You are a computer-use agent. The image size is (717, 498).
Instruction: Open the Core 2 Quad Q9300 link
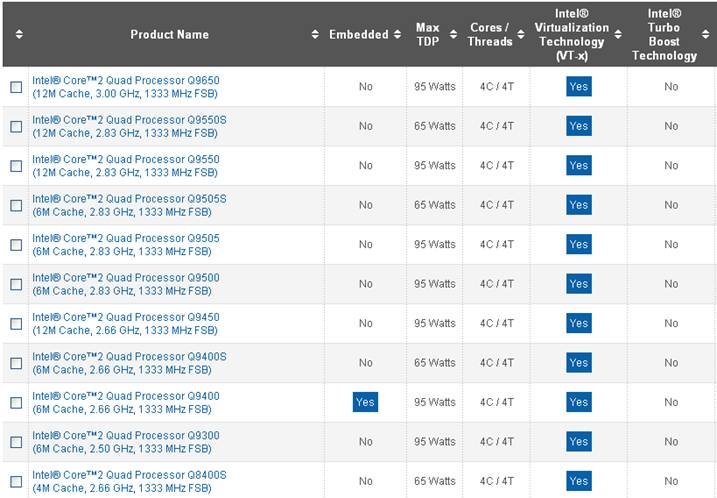[126, 442]
